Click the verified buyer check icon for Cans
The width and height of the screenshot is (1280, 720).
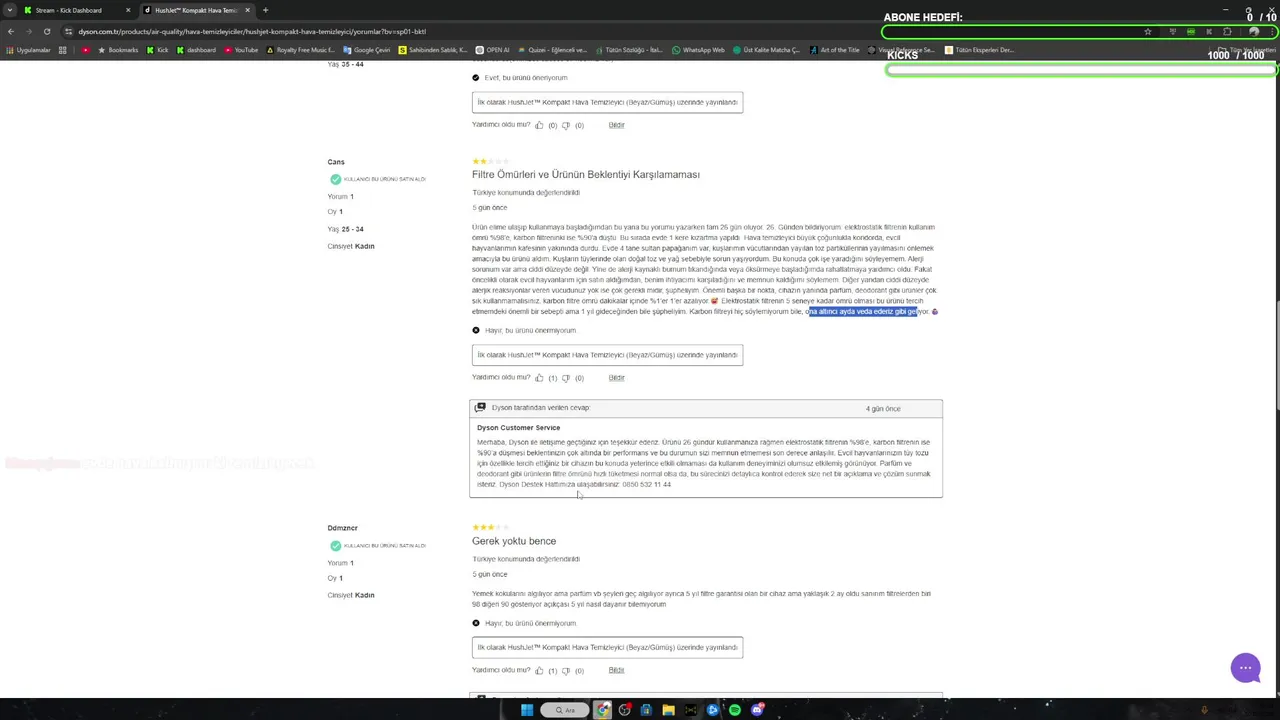(335, 179)
